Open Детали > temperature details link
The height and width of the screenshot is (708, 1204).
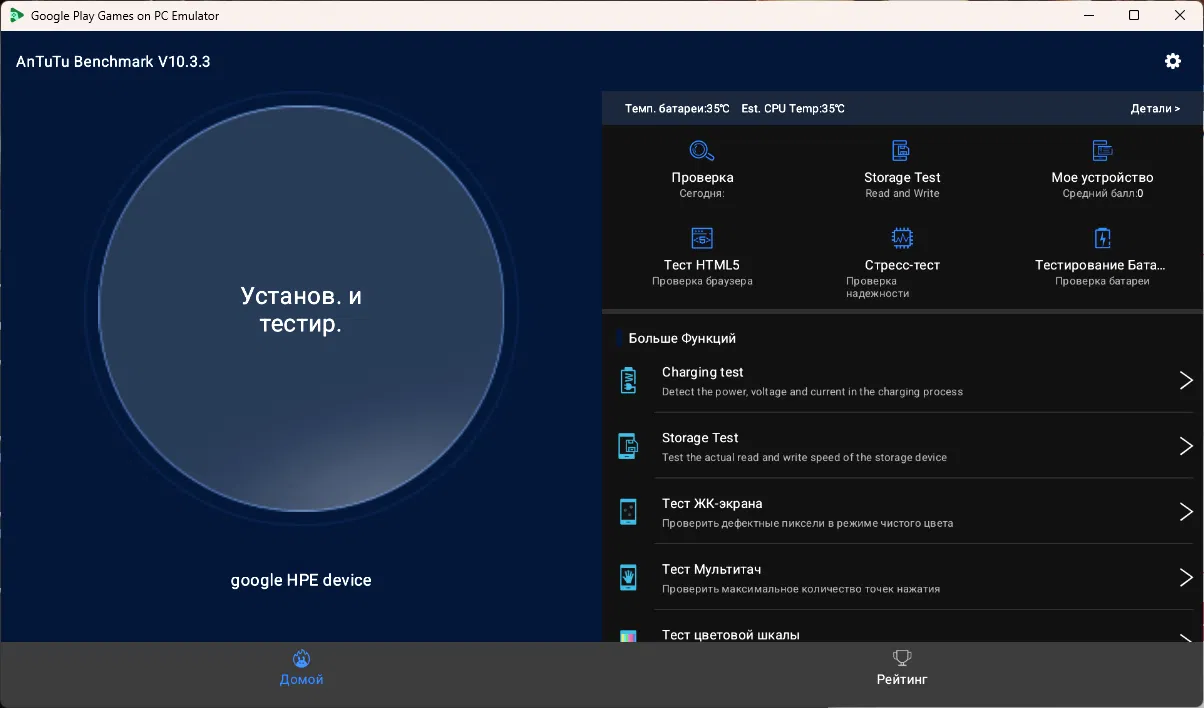click(x=1155, y=108)
